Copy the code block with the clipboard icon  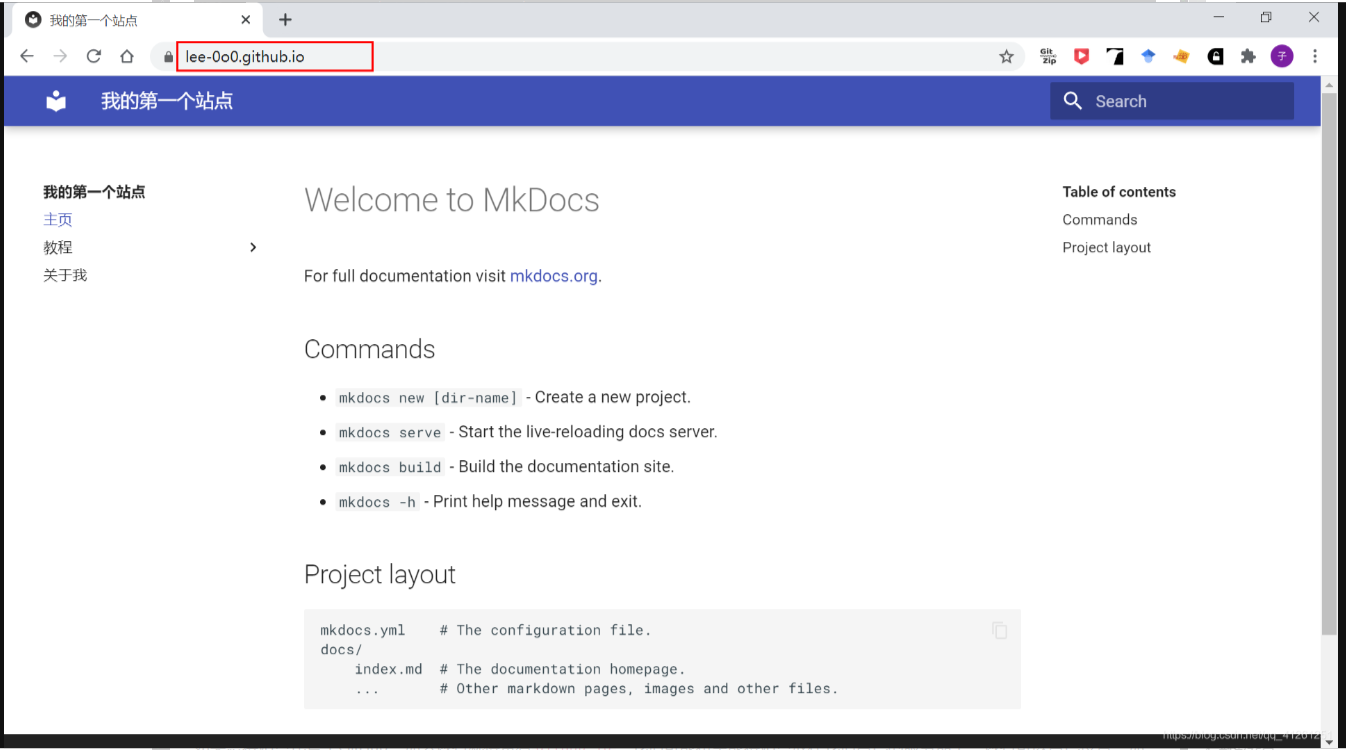click(x=999, y=630)
